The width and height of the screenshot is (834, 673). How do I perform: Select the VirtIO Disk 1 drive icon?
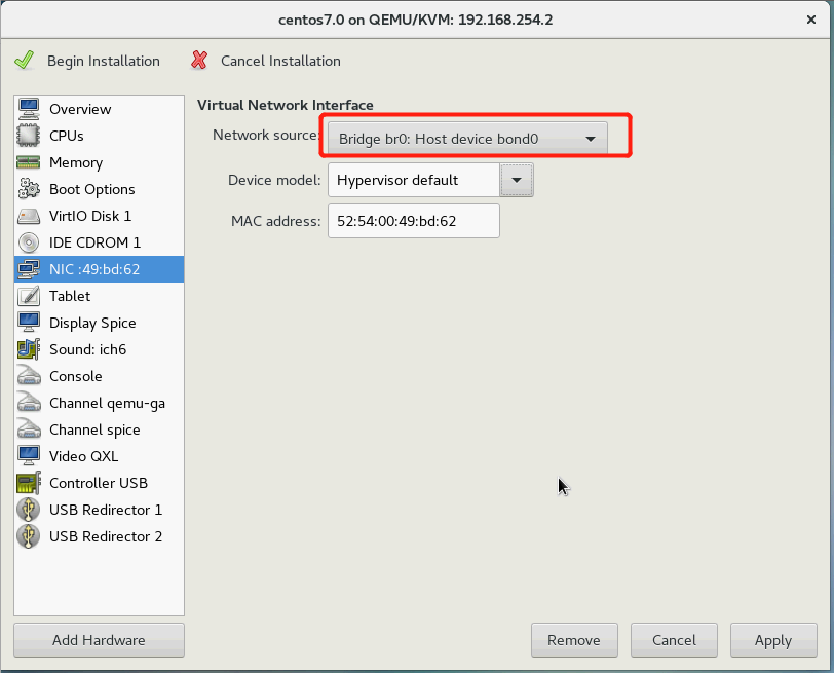coord(28,216)
